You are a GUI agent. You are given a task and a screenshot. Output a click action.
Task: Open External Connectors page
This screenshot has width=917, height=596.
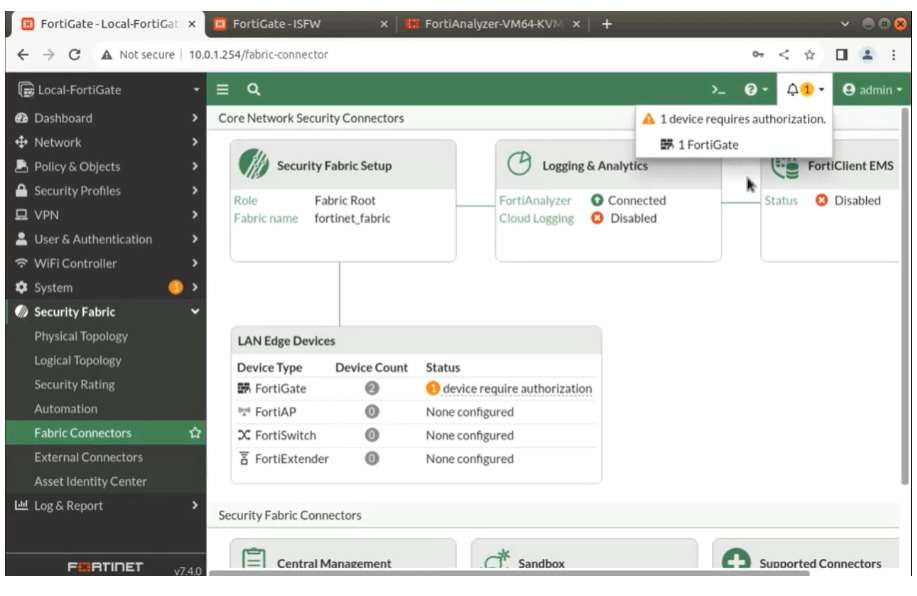[x=88, y=457]
